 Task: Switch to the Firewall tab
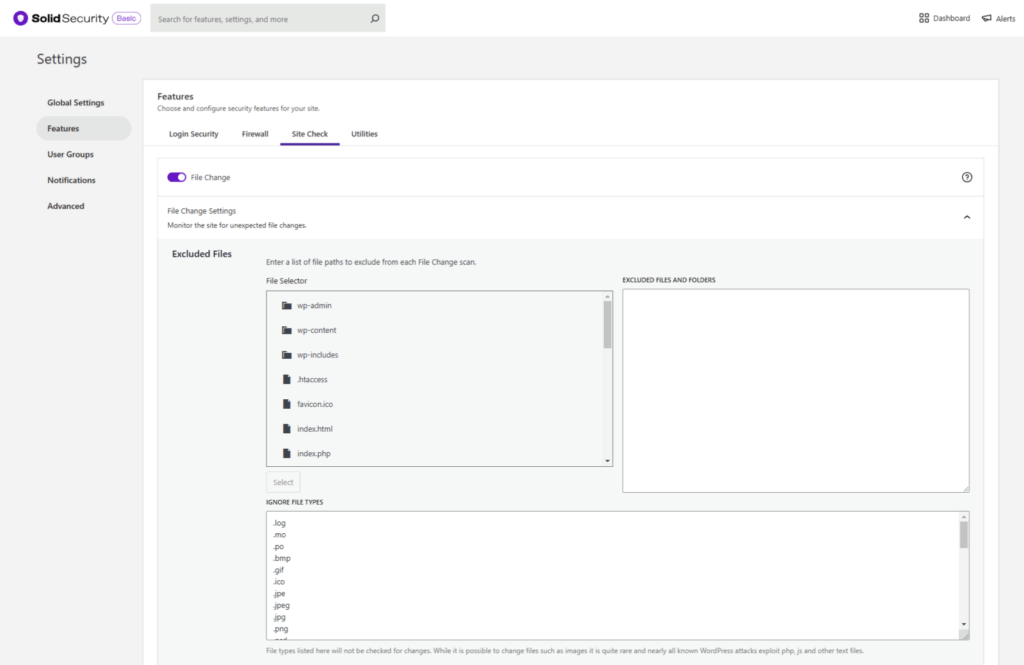255,134
